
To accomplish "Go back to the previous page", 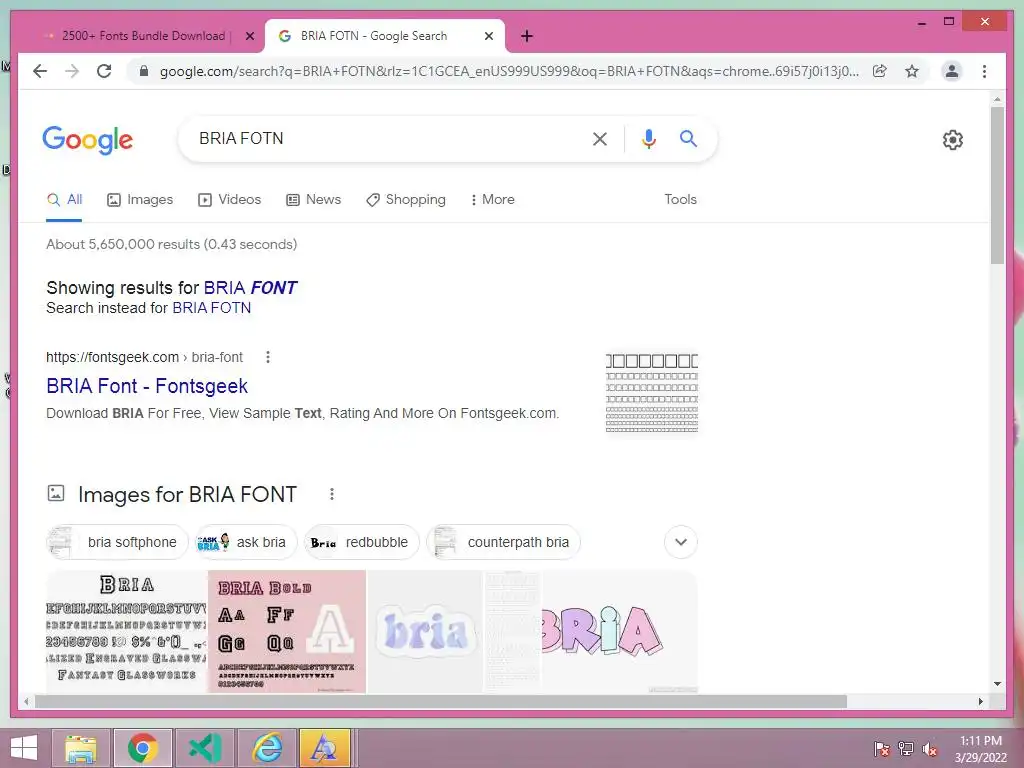I will (40, 71).
